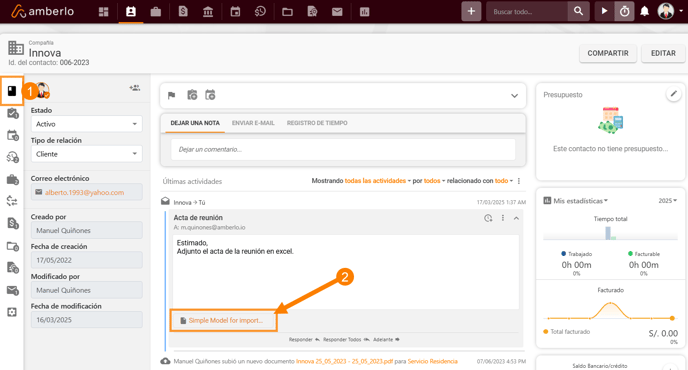The width and height of the screenshot is (688, 370).
Task: Click the add event calendar icon
Action: point(210,95)
